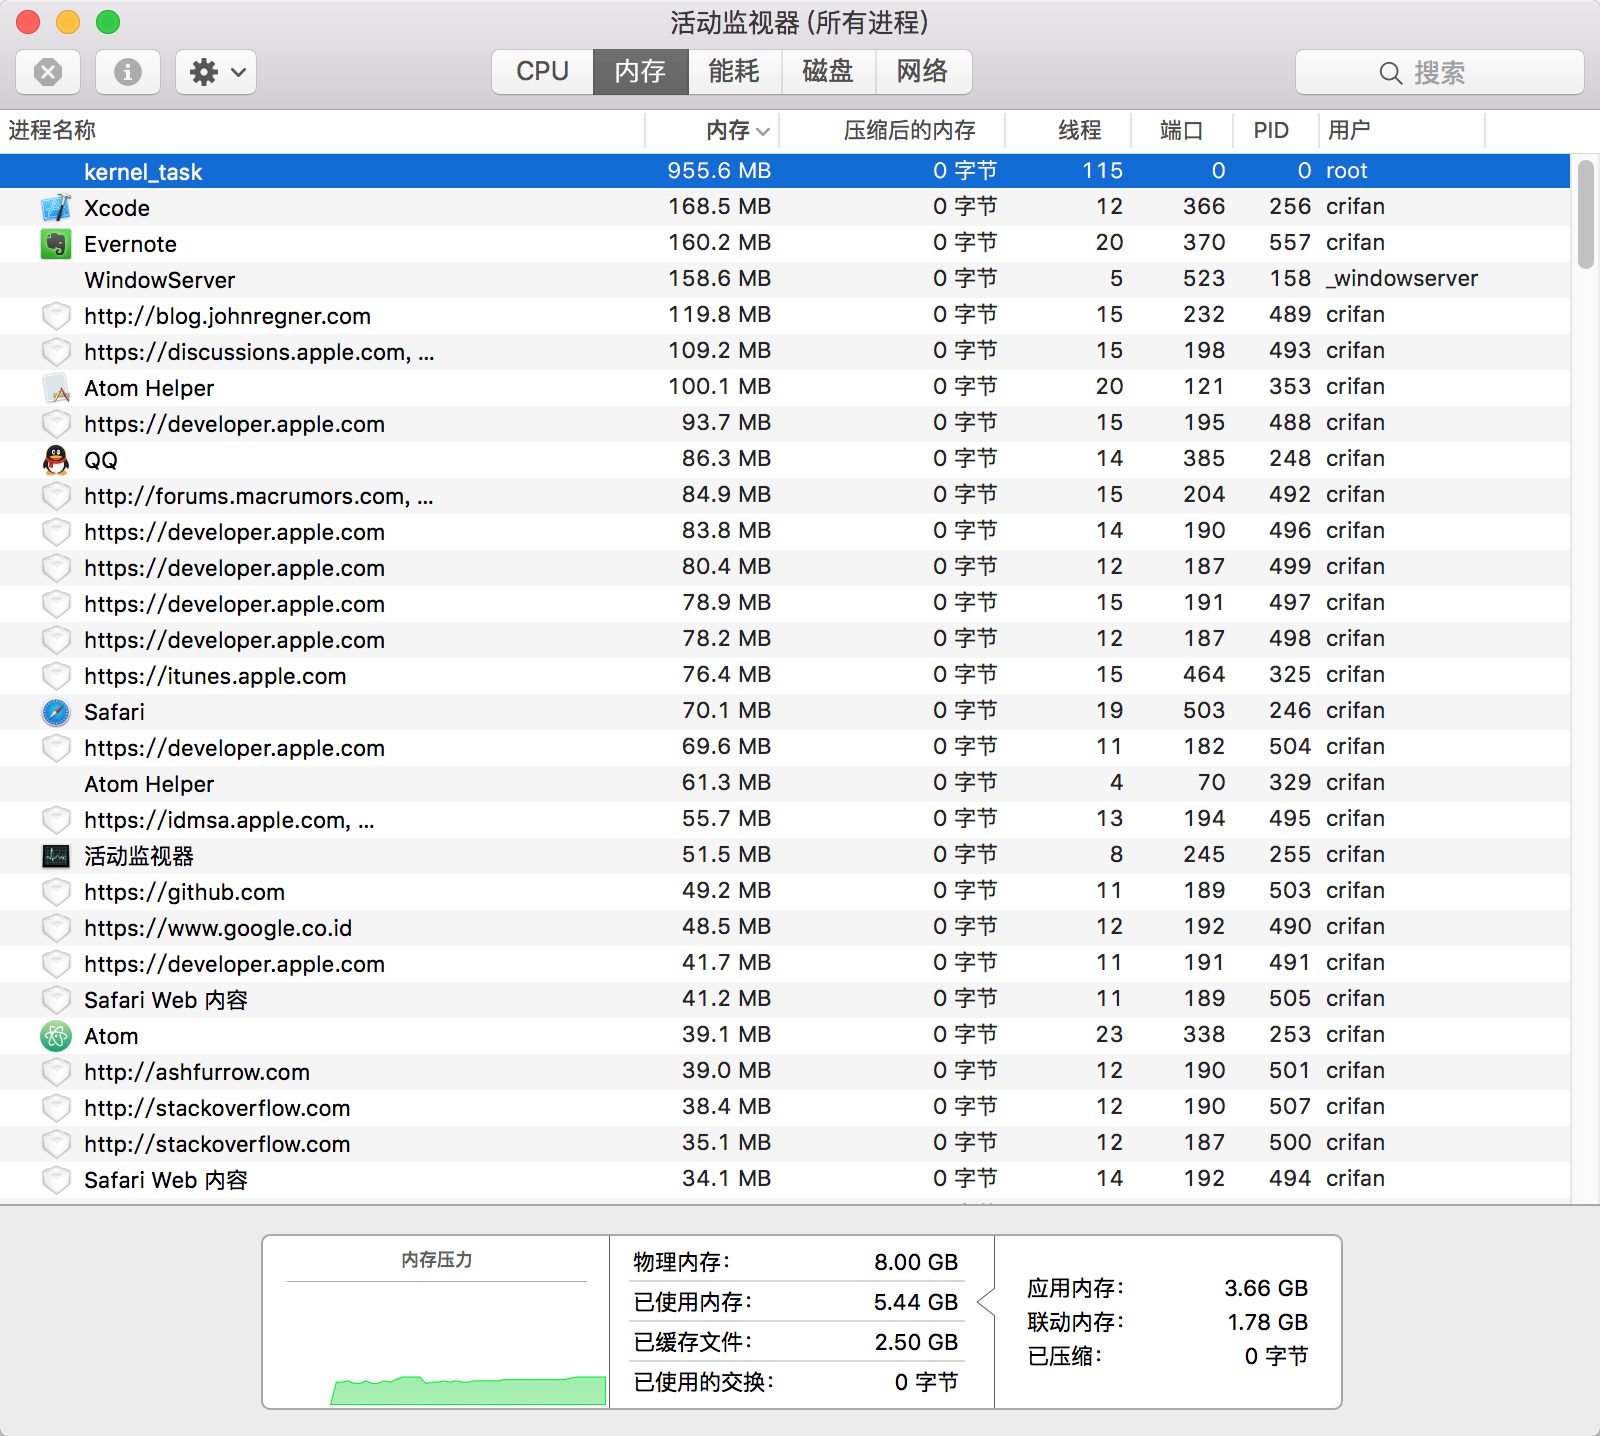Select the 内存 tab
The height and width of the screenshot is (1436, 1600).
(x=641, y=72)
